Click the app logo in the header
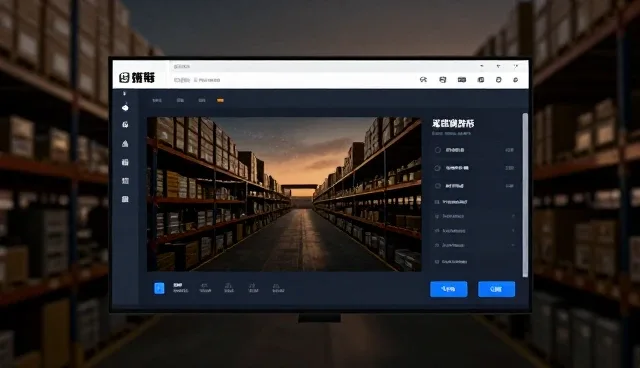 pos(137,78)
